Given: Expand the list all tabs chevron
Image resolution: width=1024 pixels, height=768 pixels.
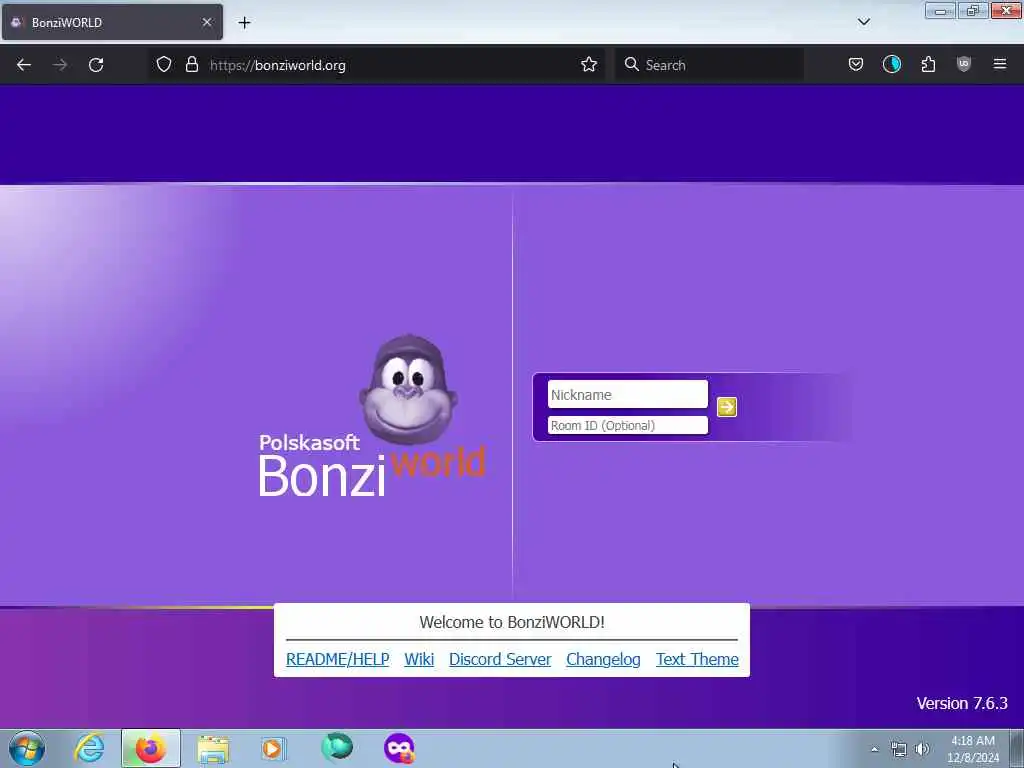Looking at the screenshot, I should click(863, 22).
